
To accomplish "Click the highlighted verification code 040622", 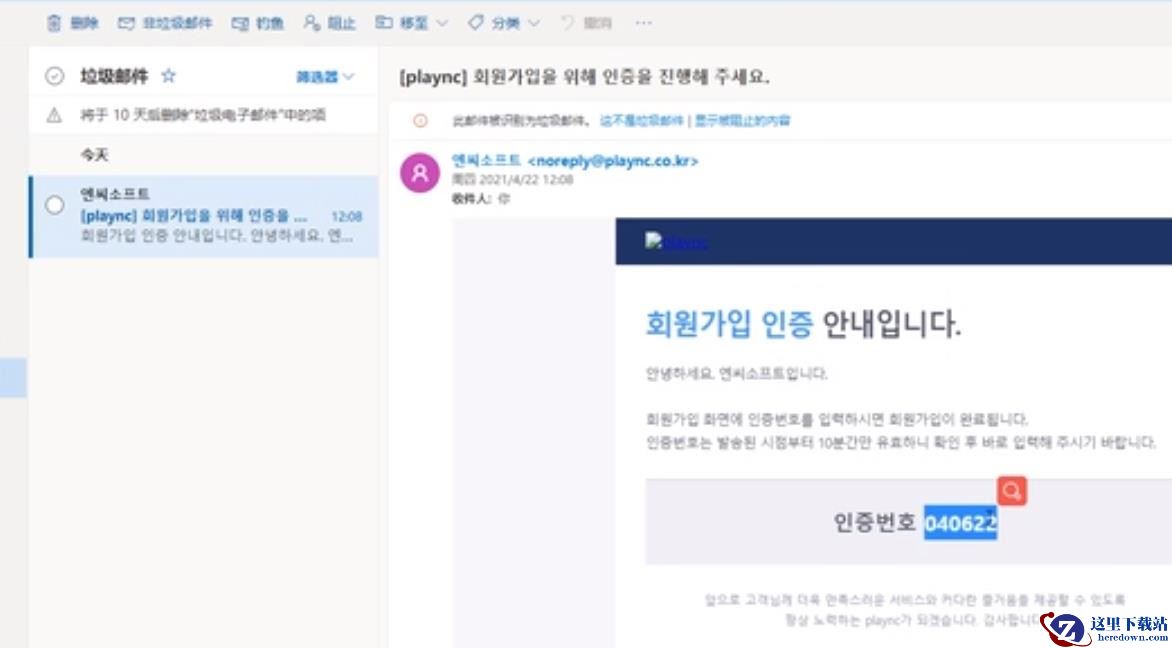I will tap(960, 523).
